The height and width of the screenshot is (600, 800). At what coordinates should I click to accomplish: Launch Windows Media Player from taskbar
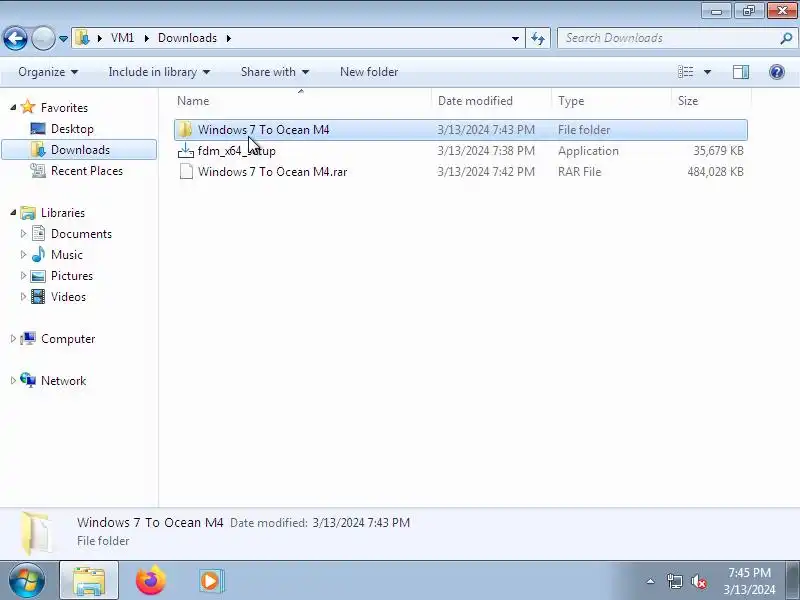[211, 581]
